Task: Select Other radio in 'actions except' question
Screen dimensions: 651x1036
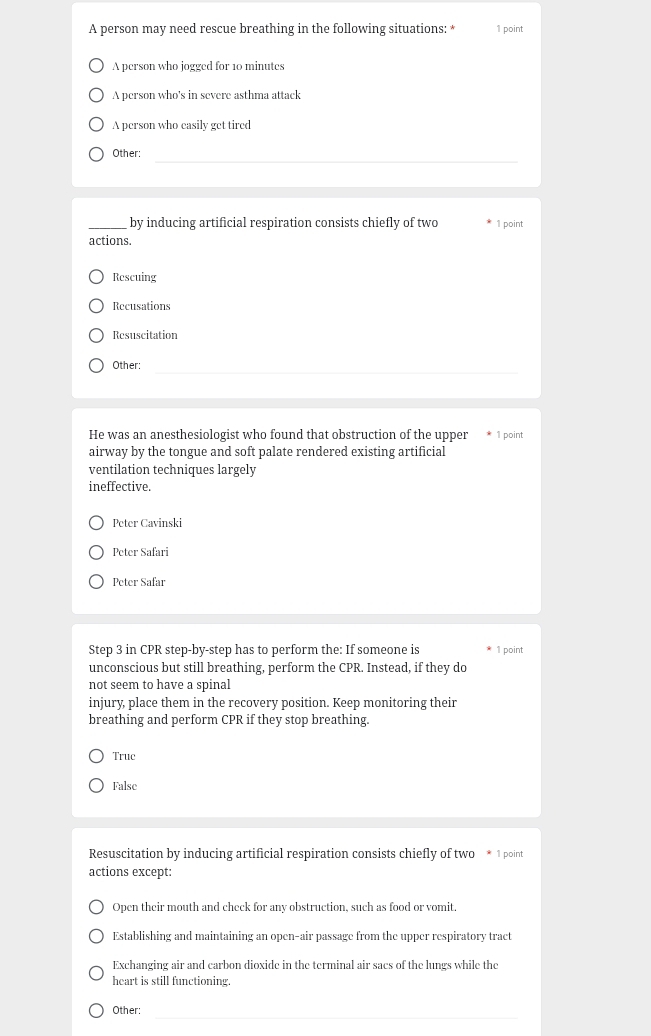Action: point(96,1010)
